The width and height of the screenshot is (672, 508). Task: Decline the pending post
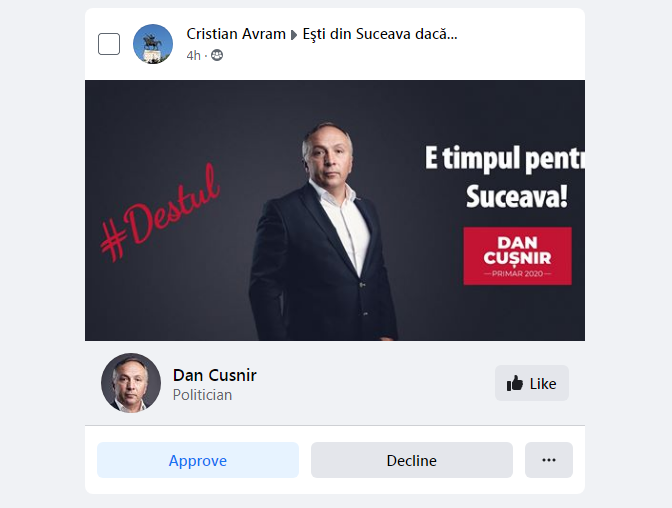[x=412, y=460]
